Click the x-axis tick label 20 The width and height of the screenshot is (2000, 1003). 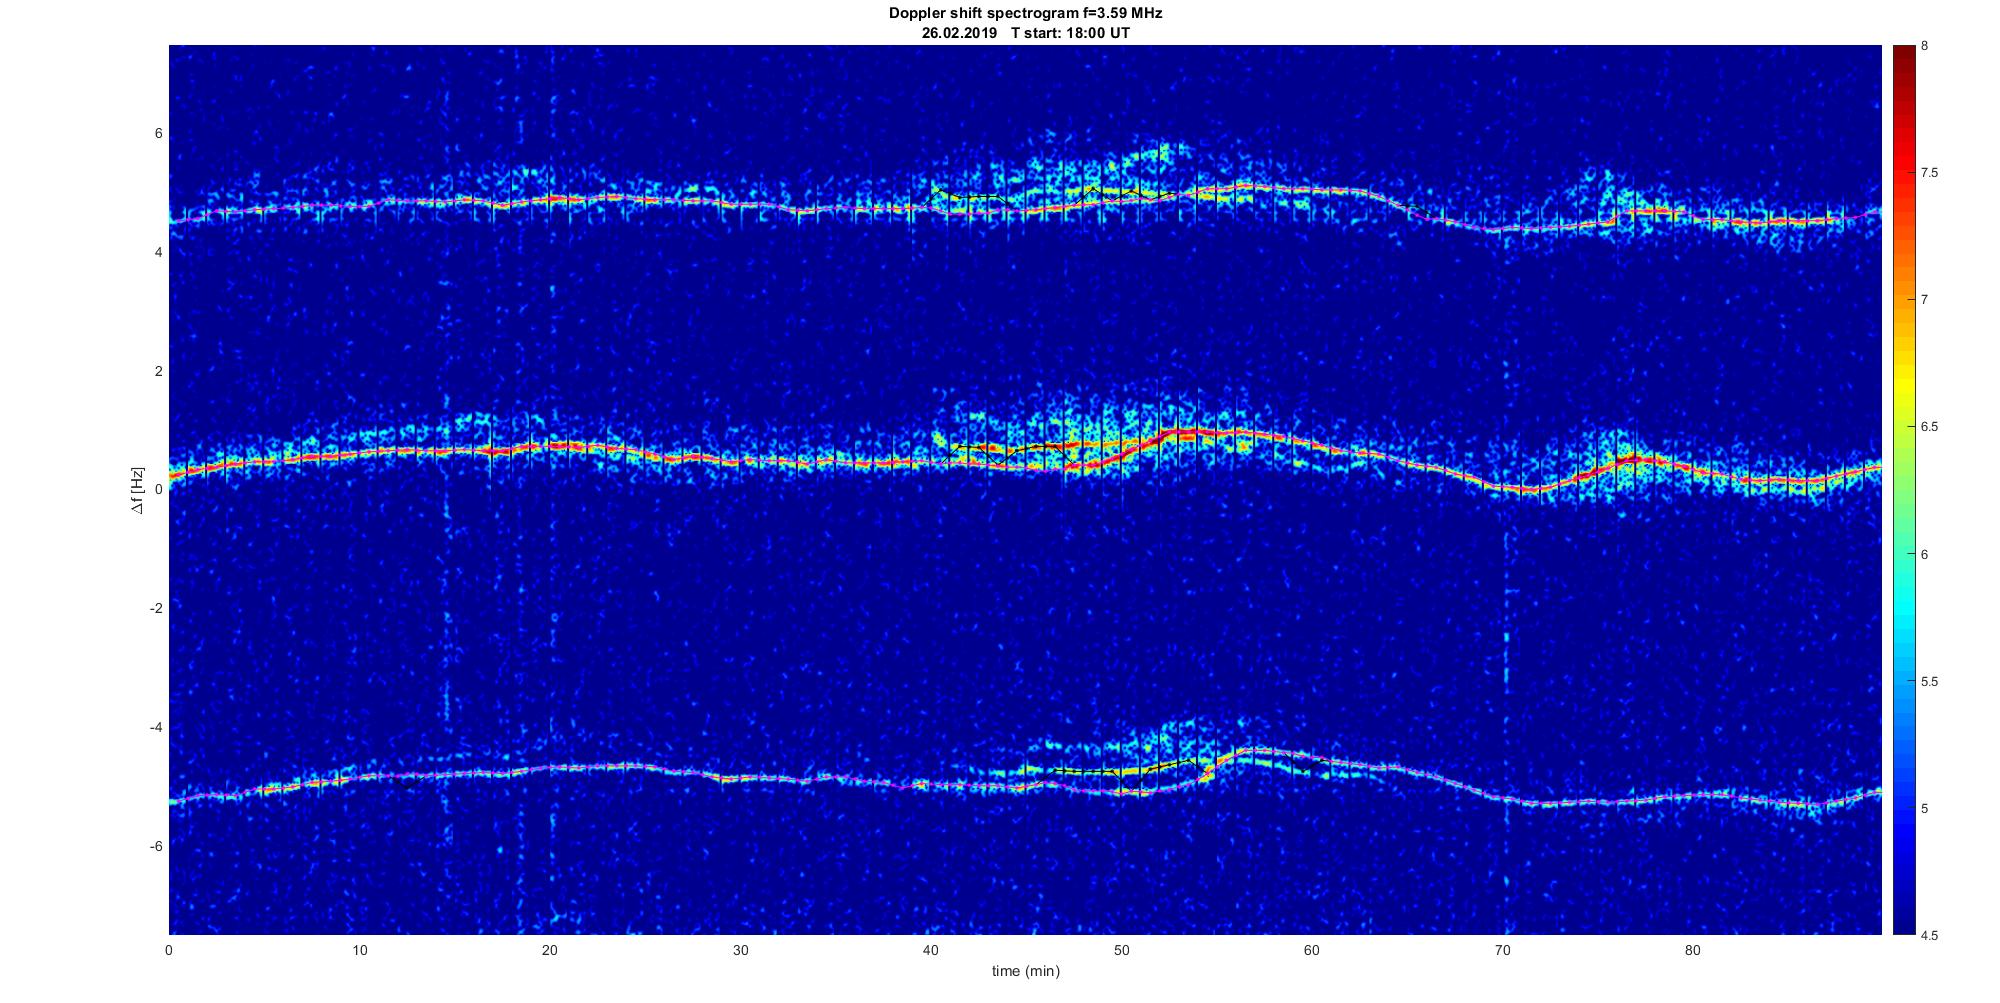[x=550, y=950]
